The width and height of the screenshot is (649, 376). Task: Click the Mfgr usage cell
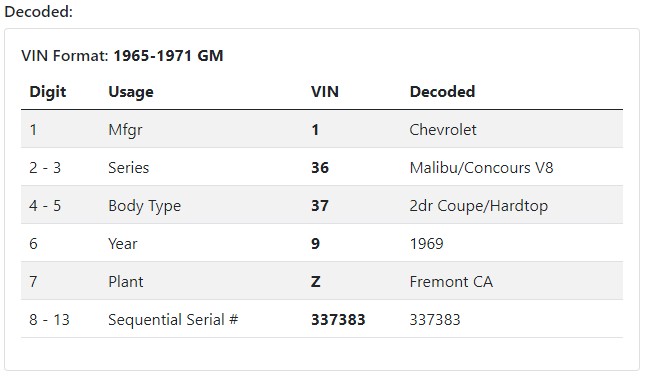125,130
